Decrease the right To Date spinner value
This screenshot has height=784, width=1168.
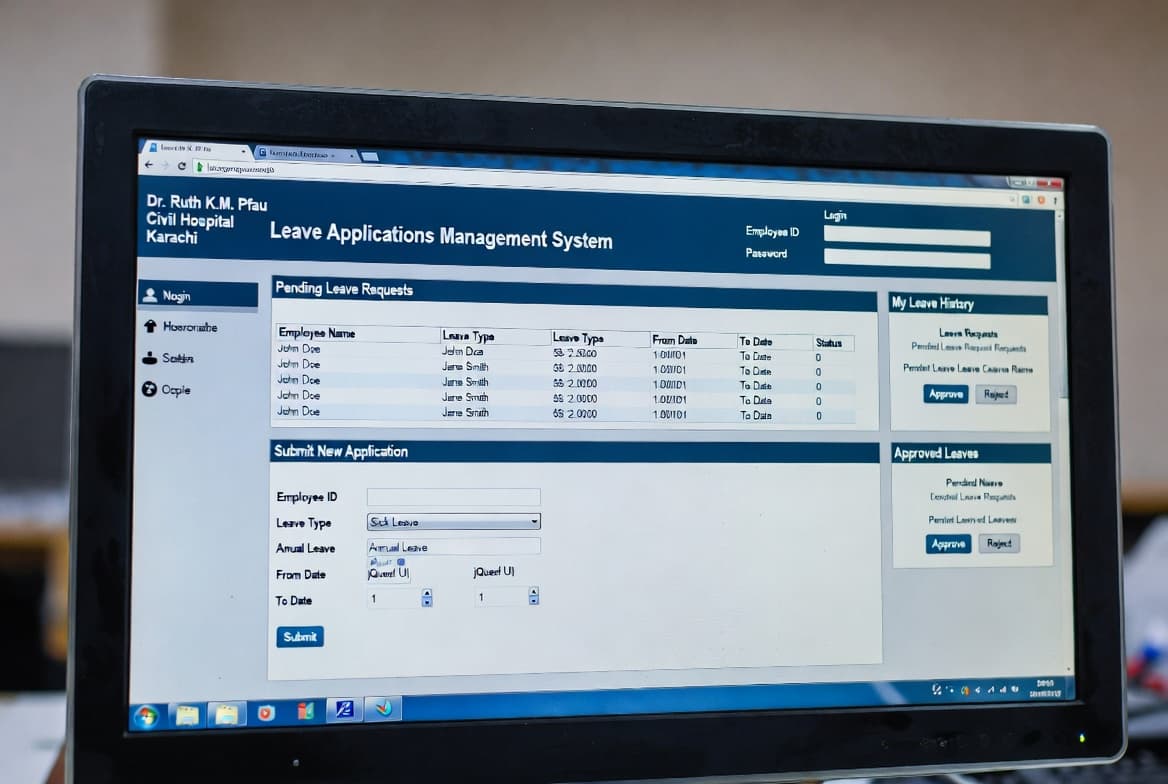(533, 600)
